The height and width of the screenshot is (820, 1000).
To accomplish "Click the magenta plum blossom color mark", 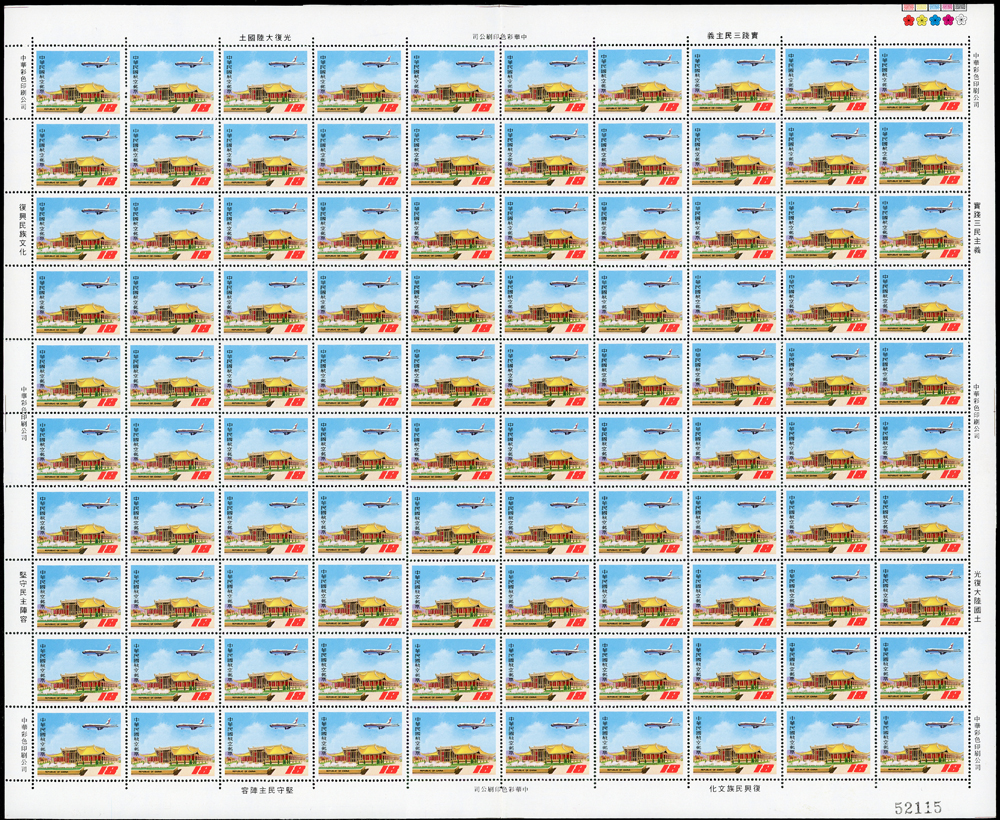I will [x=948, y=19].
